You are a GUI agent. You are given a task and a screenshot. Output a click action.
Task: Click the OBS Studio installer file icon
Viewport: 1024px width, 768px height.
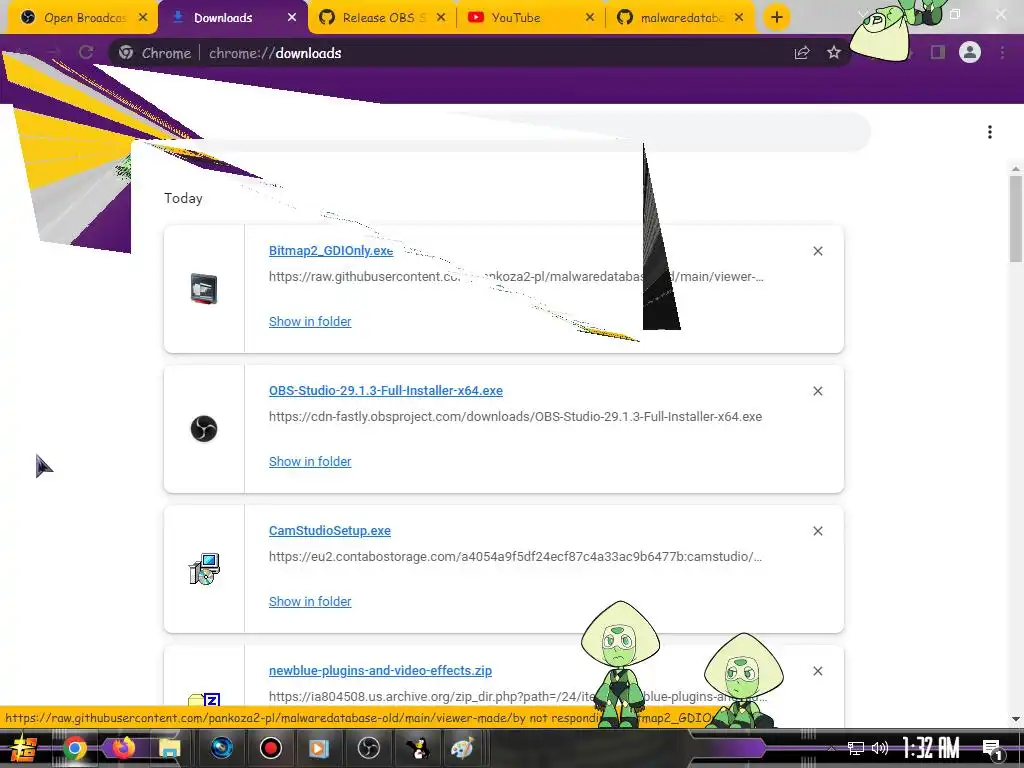204,429
